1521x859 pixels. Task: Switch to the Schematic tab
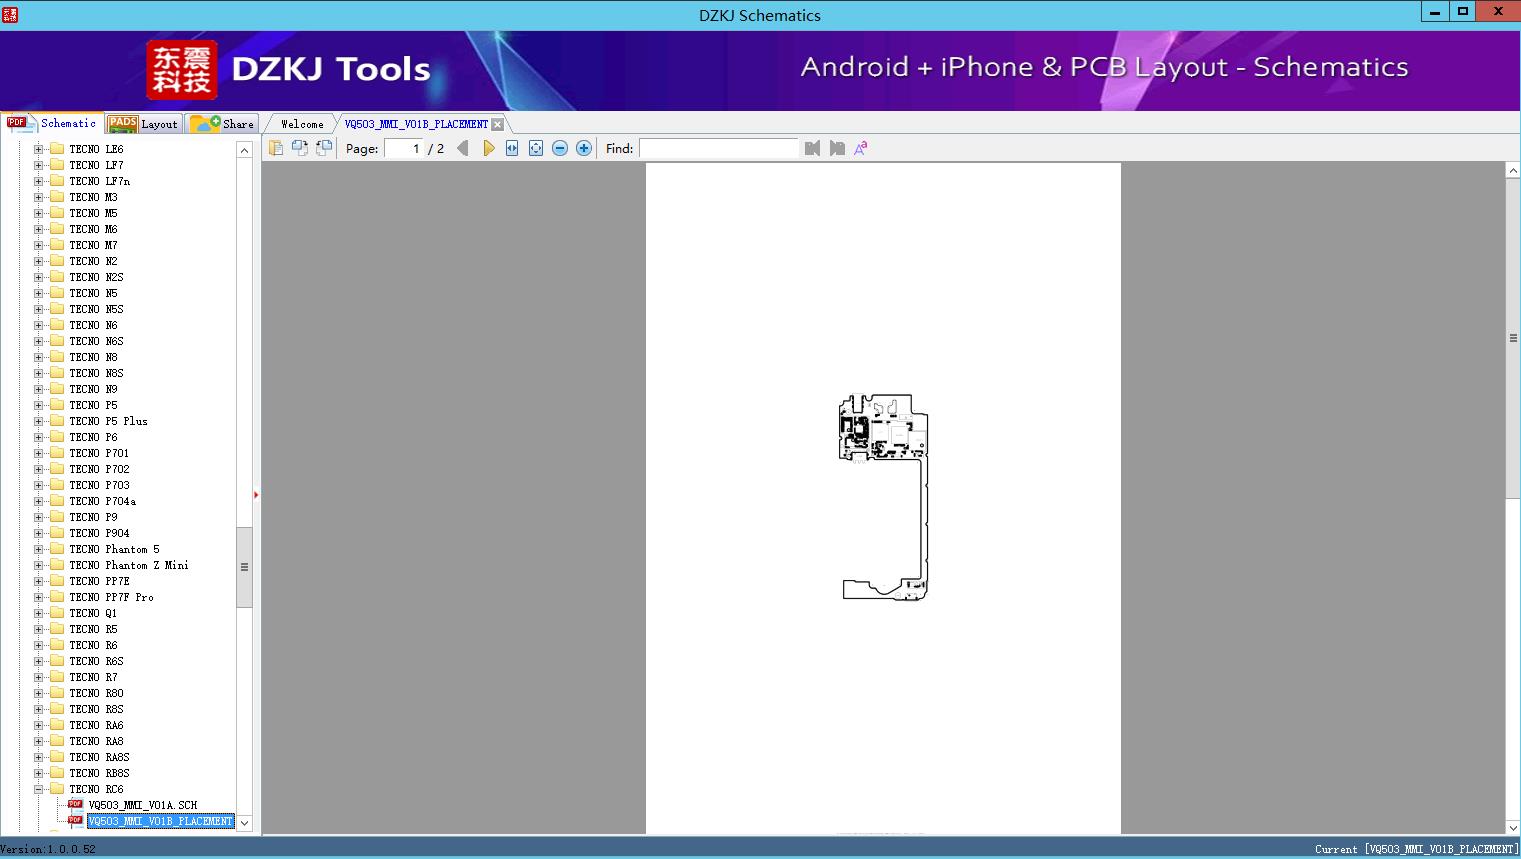pos(52,123)
